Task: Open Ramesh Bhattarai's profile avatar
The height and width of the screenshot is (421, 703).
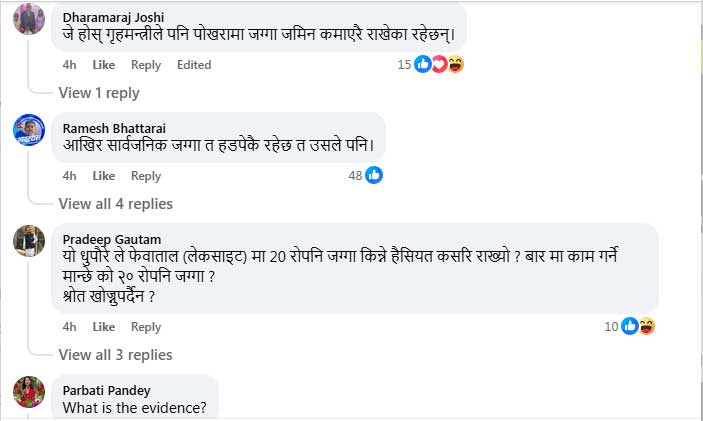Action: (29, 130)
